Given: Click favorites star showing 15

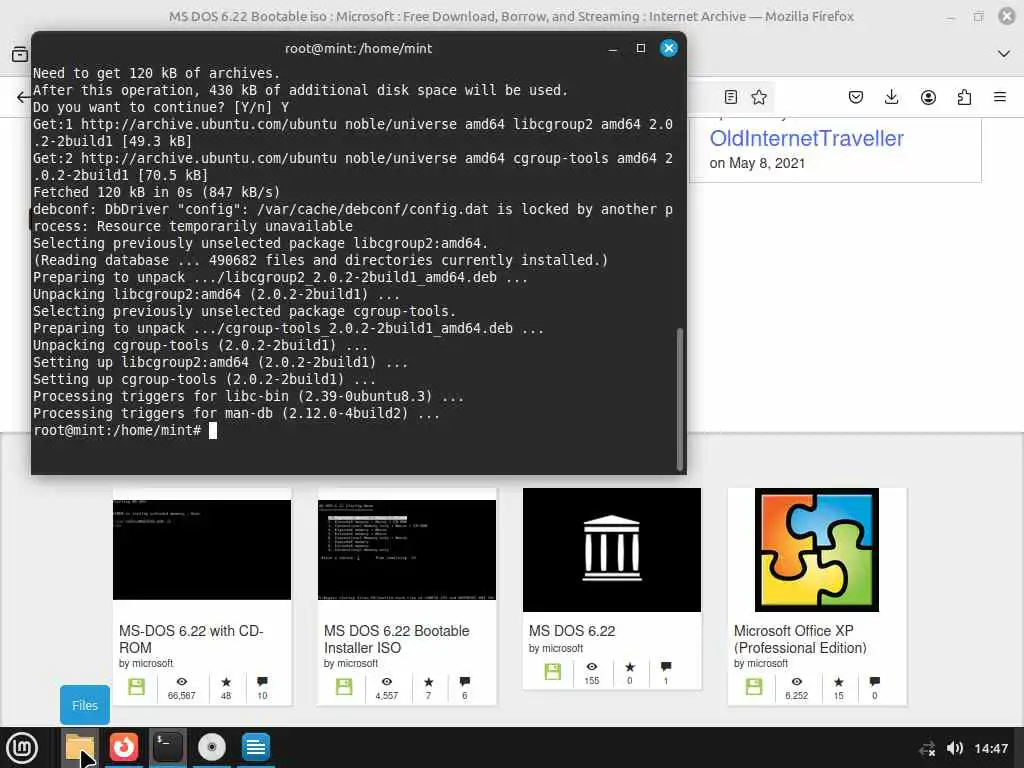Looking at the screenshot, I should tap(839, 682).
